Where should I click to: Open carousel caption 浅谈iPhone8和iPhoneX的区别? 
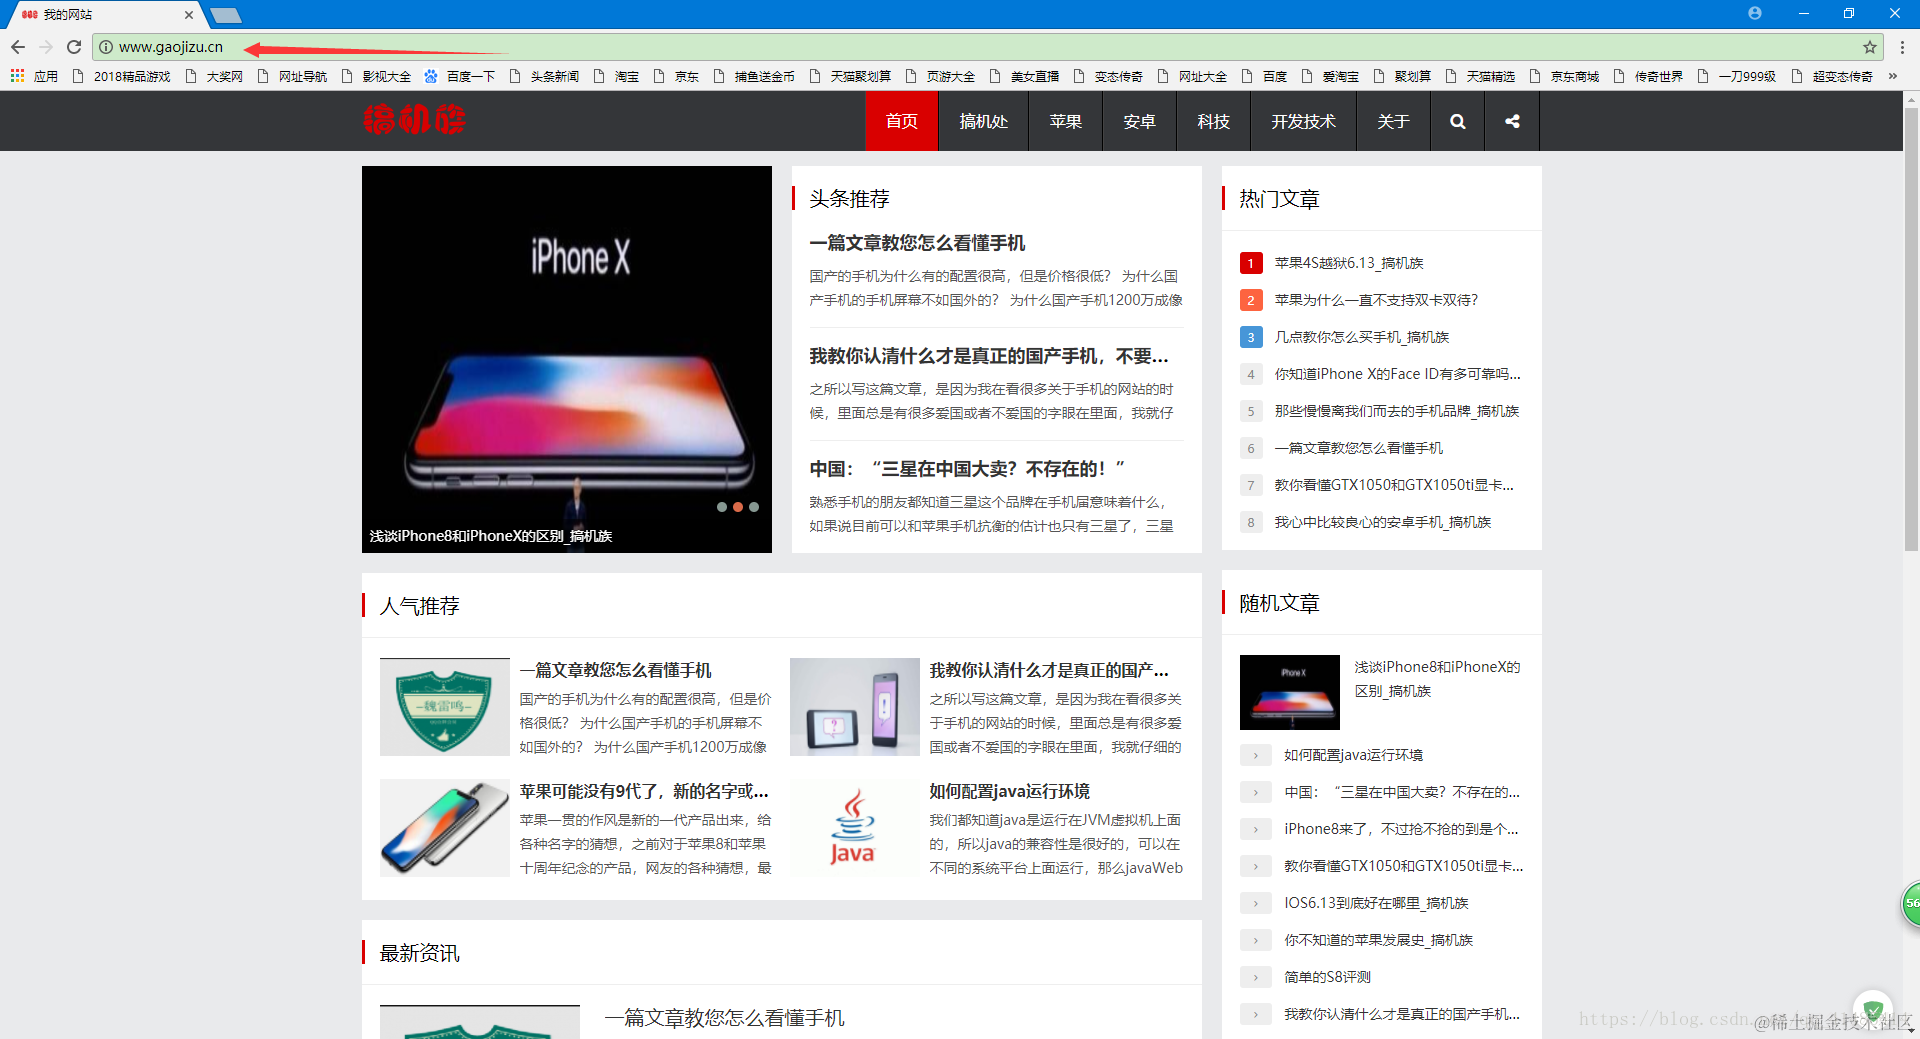coord(490,536)
